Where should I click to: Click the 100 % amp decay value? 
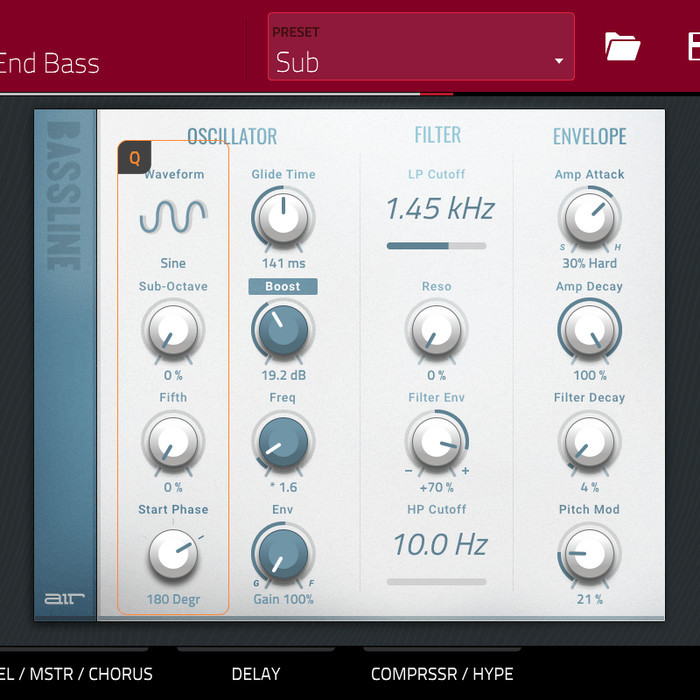tap(590, 375)
